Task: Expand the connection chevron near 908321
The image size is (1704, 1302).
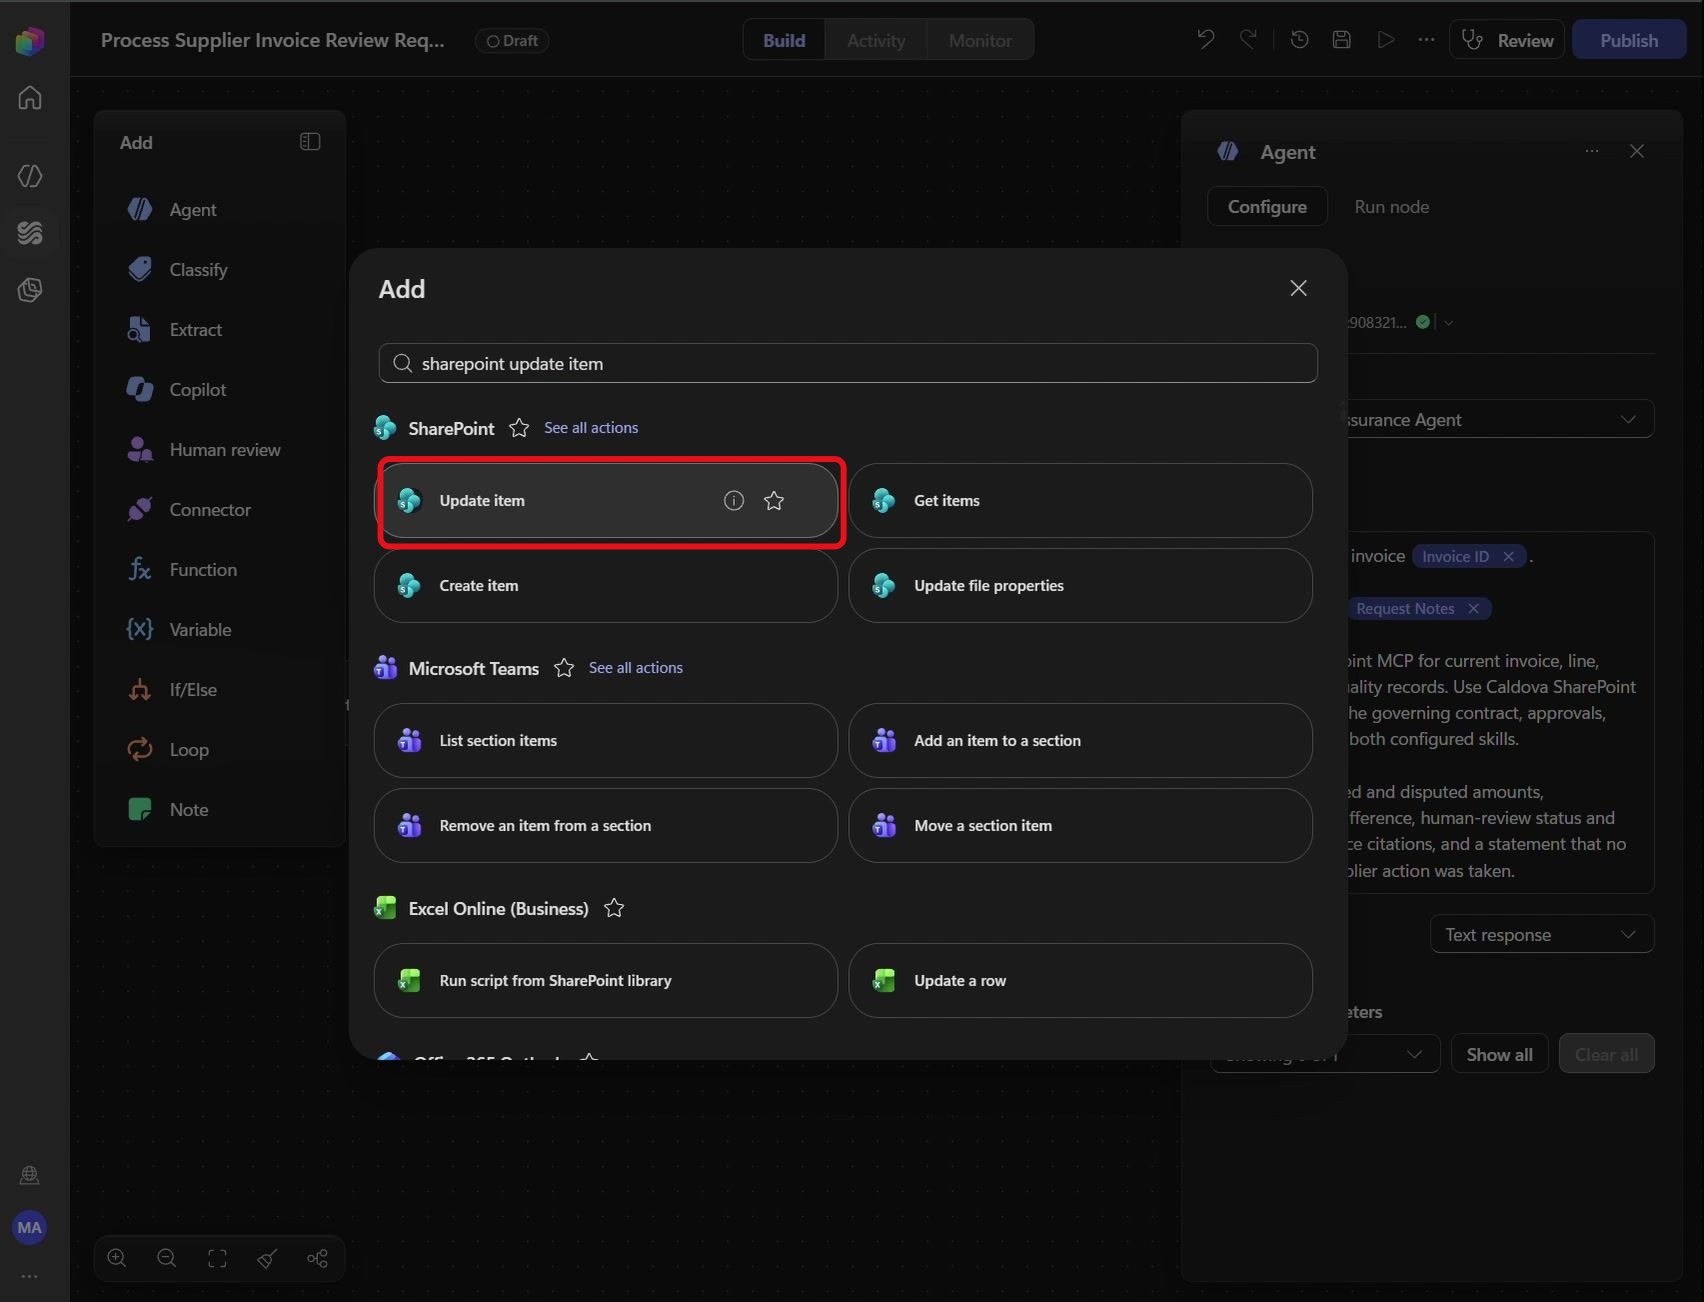Action: pyautogui.click(x=1449, y=322)
